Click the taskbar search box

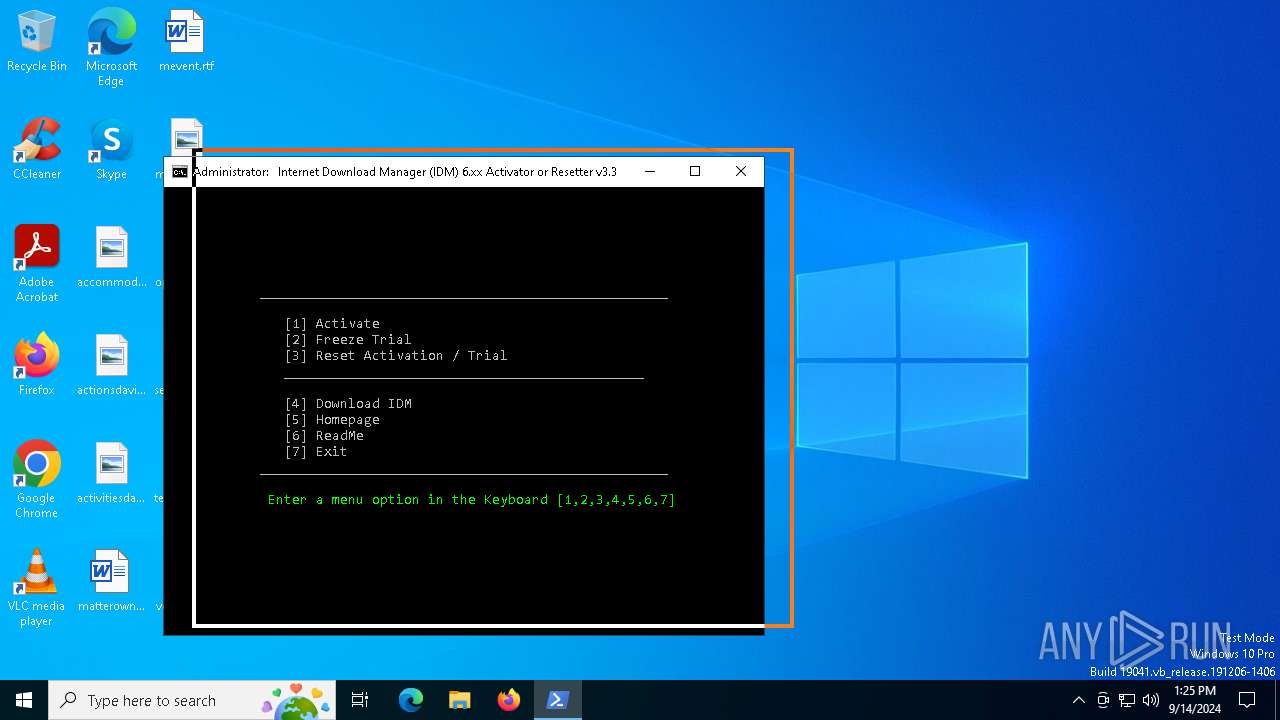pyautogui.click(x=192, y=700)
